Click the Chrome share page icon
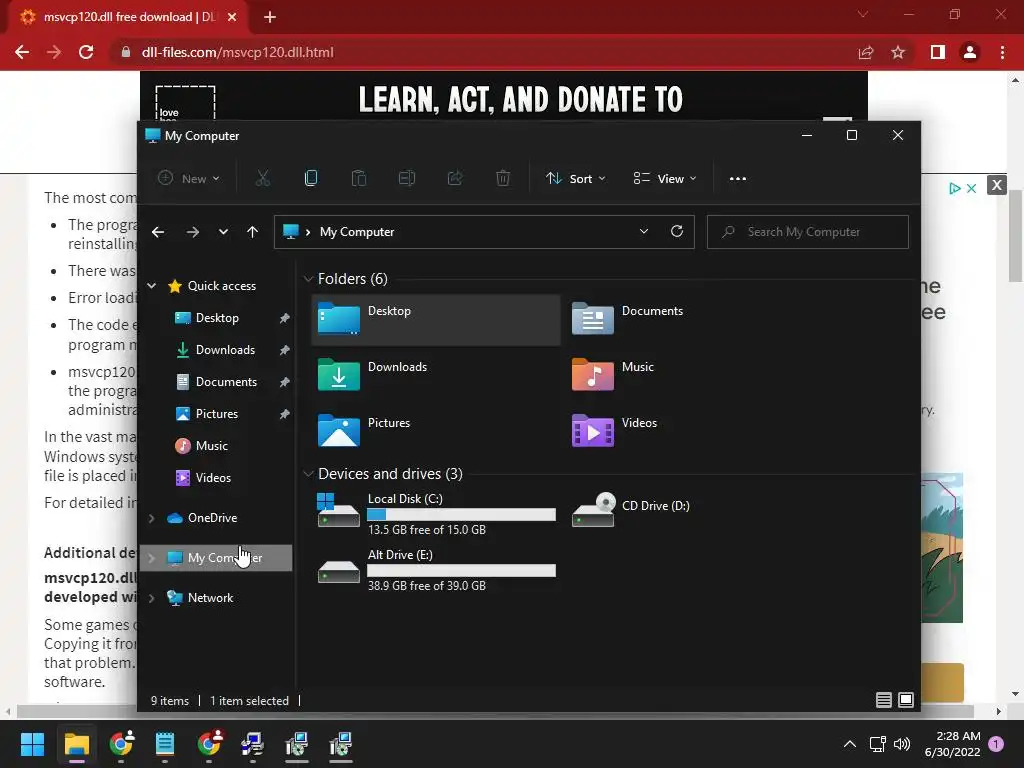The width and height of the screenshot is (1024, 768). click(866, 52)
